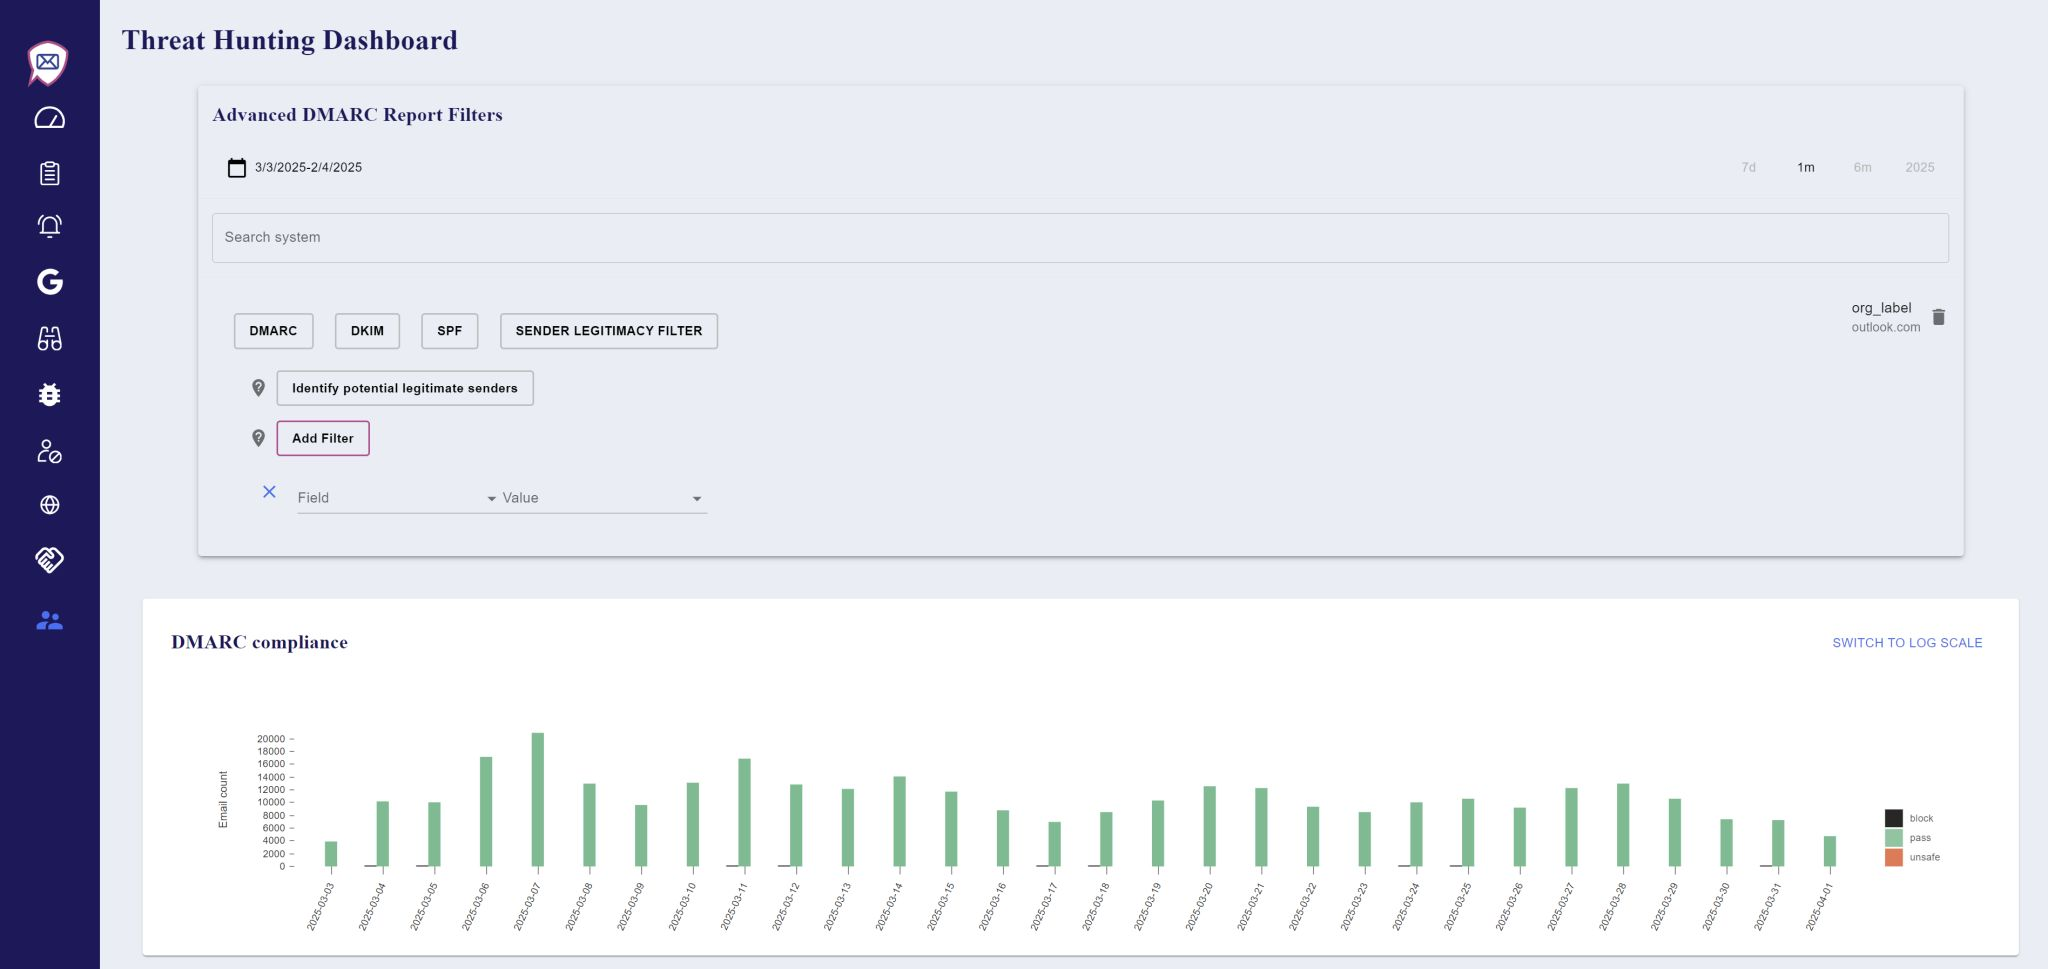Select the 7d time range
The image size is (2048, 969).
point(1748,168)
